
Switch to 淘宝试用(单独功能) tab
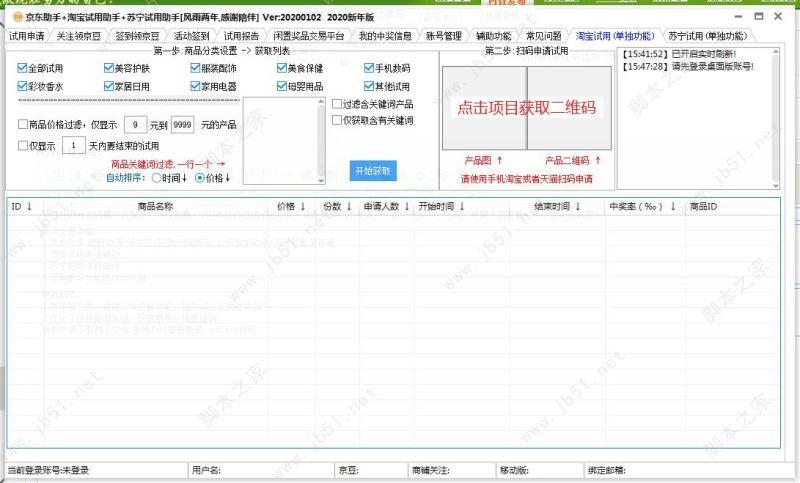615,36
